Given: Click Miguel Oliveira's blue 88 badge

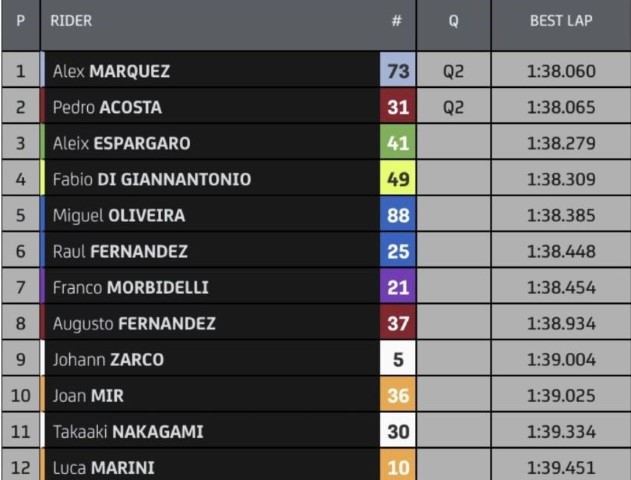Looking at the screenshot, I should pos(398,215).
